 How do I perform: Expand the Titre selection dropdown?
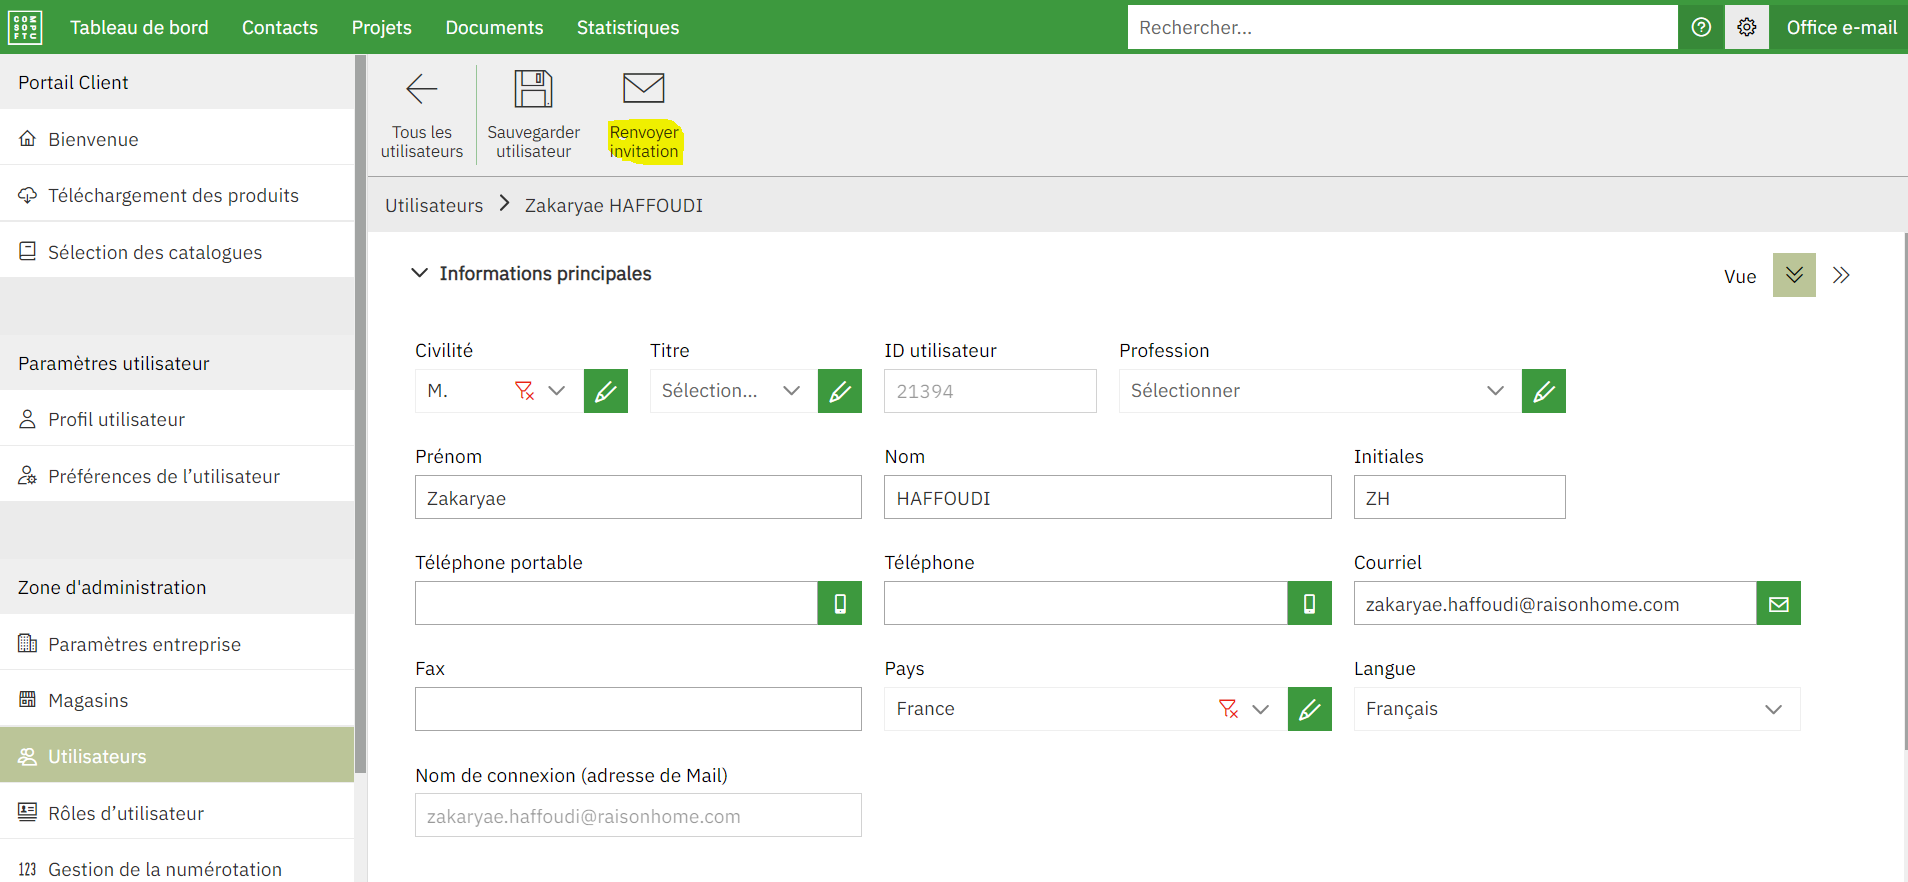(x=791, y=391)
